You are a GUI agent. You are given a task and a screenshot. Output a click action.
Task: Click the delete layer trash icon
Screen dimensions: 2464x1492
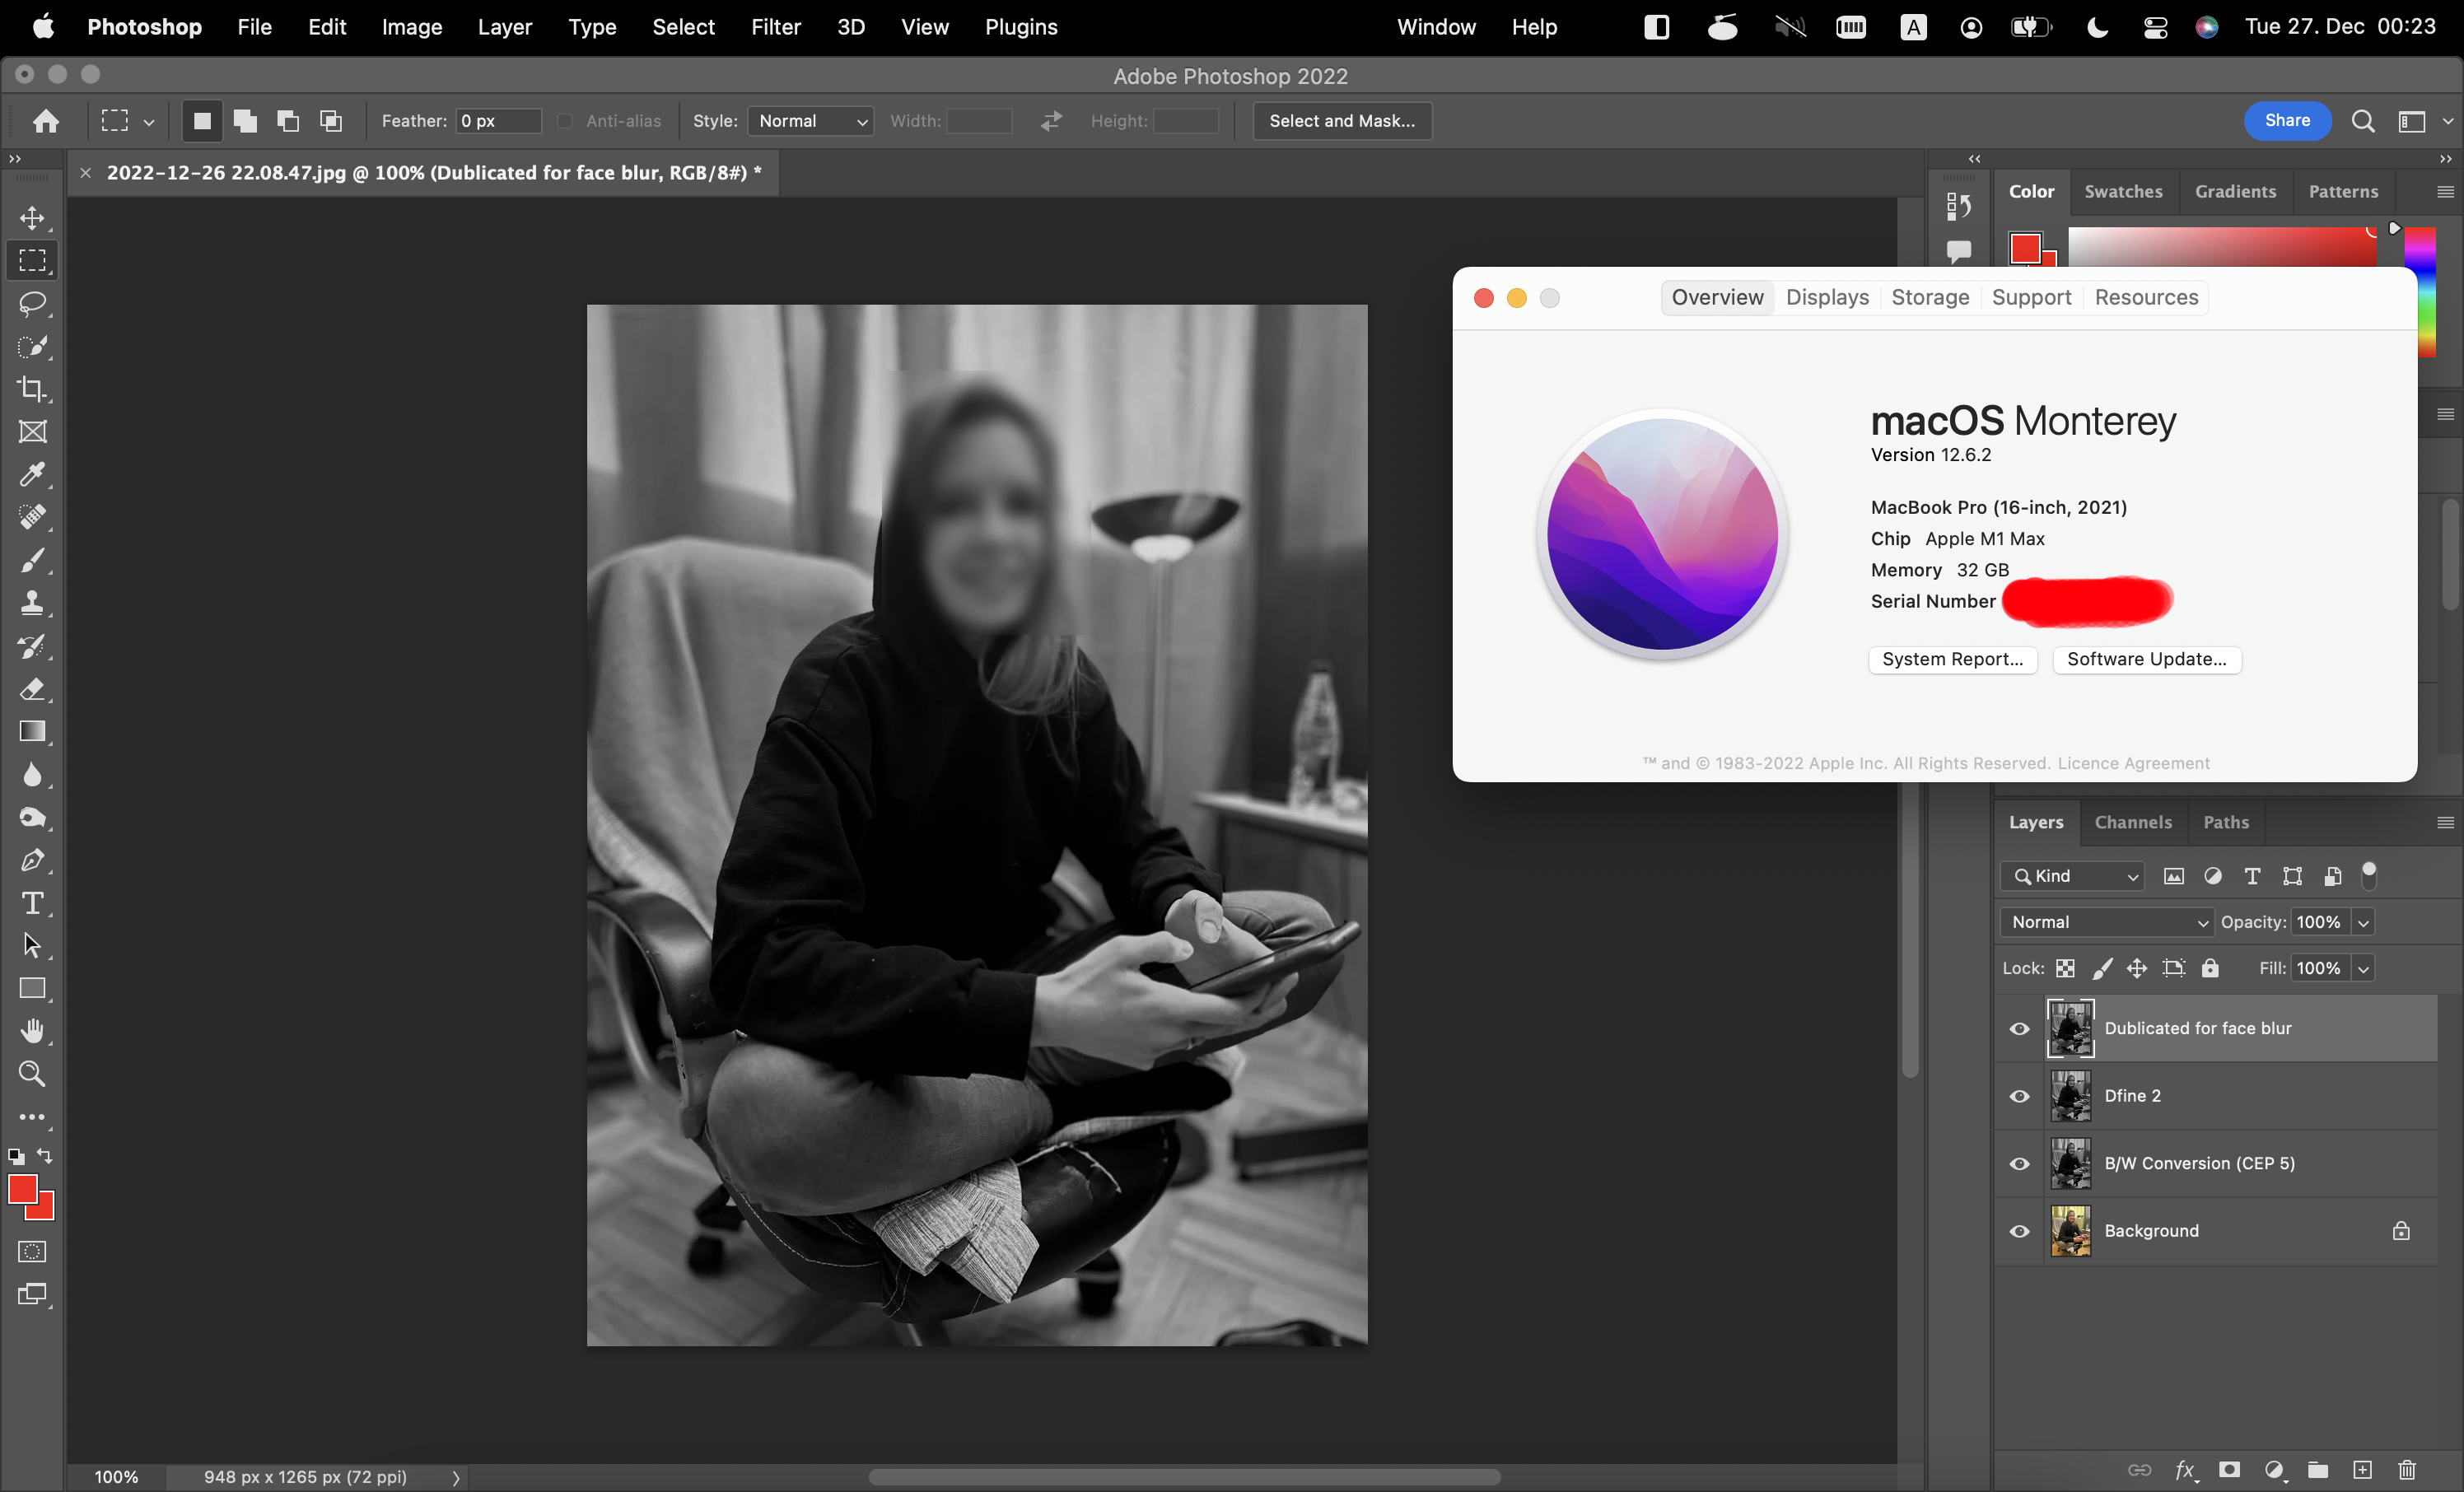pyautogui.click(x=2406, y=1469)
